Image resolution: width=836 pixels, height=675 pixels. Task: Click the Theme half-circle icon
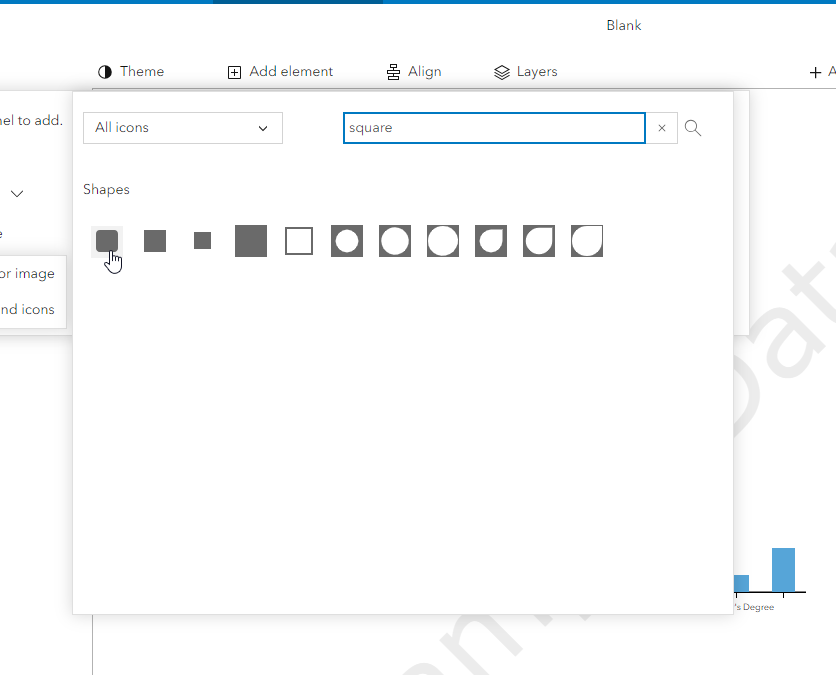(104, 71)
